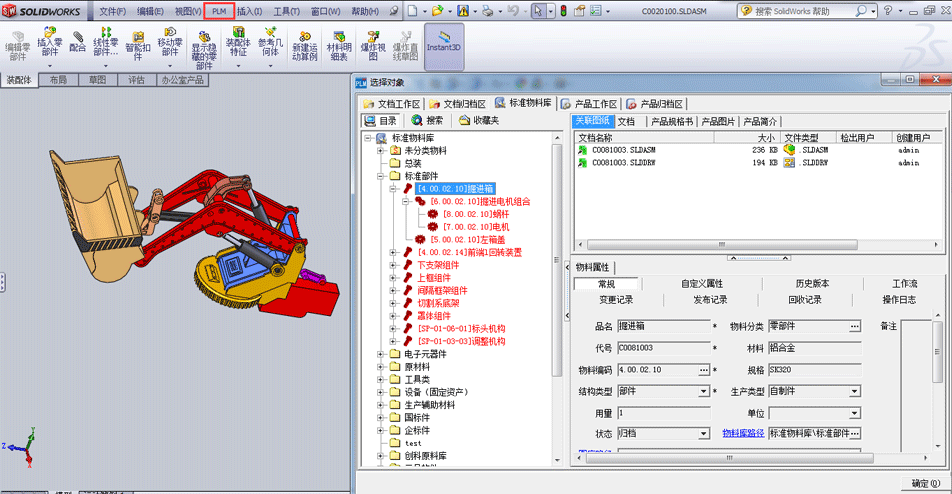The image size is (952, 494).
Task: Open the 结构类型 dropdown
Action: click(703, 391)
